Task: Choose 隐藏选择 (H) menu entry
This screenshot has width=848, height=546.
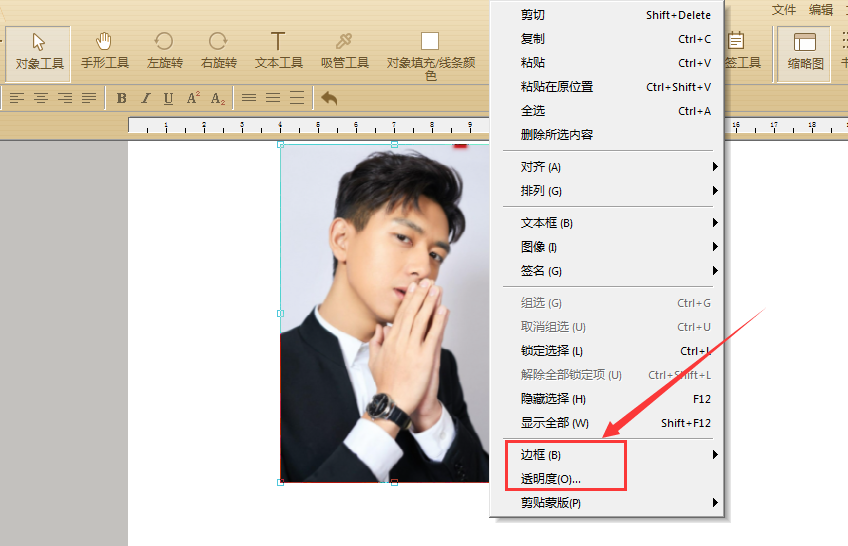Action: click(x=607, y=399)
